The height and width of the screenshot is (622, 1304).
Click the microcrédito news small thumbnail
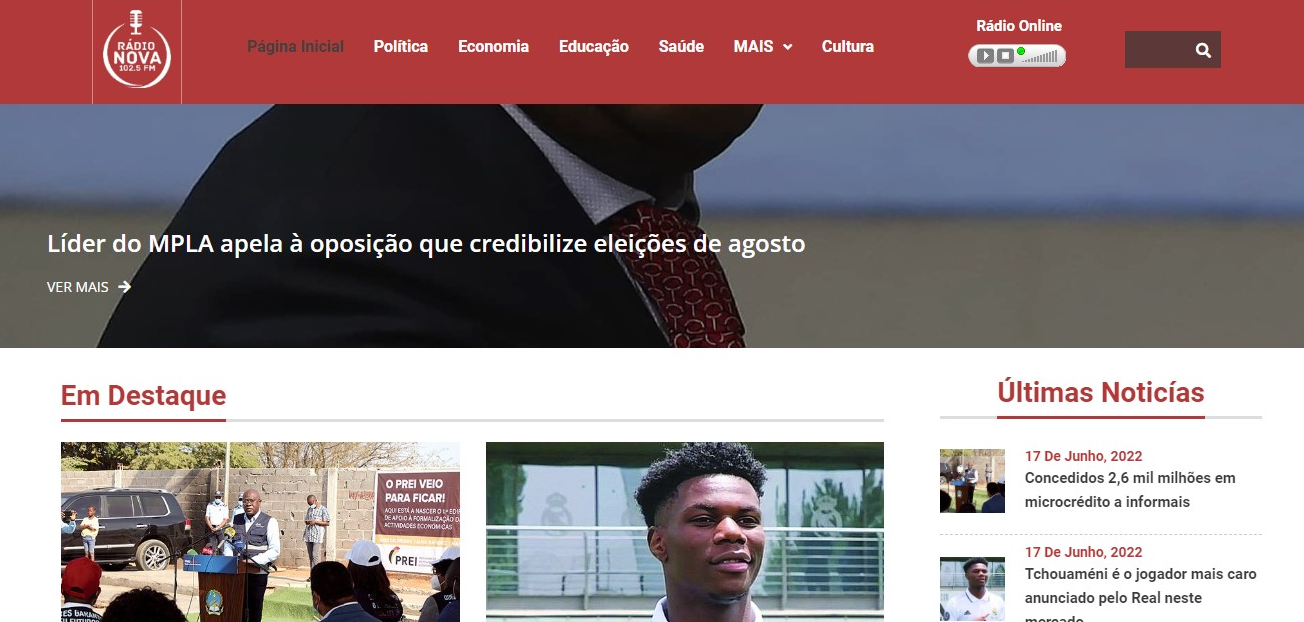point(972,481)
